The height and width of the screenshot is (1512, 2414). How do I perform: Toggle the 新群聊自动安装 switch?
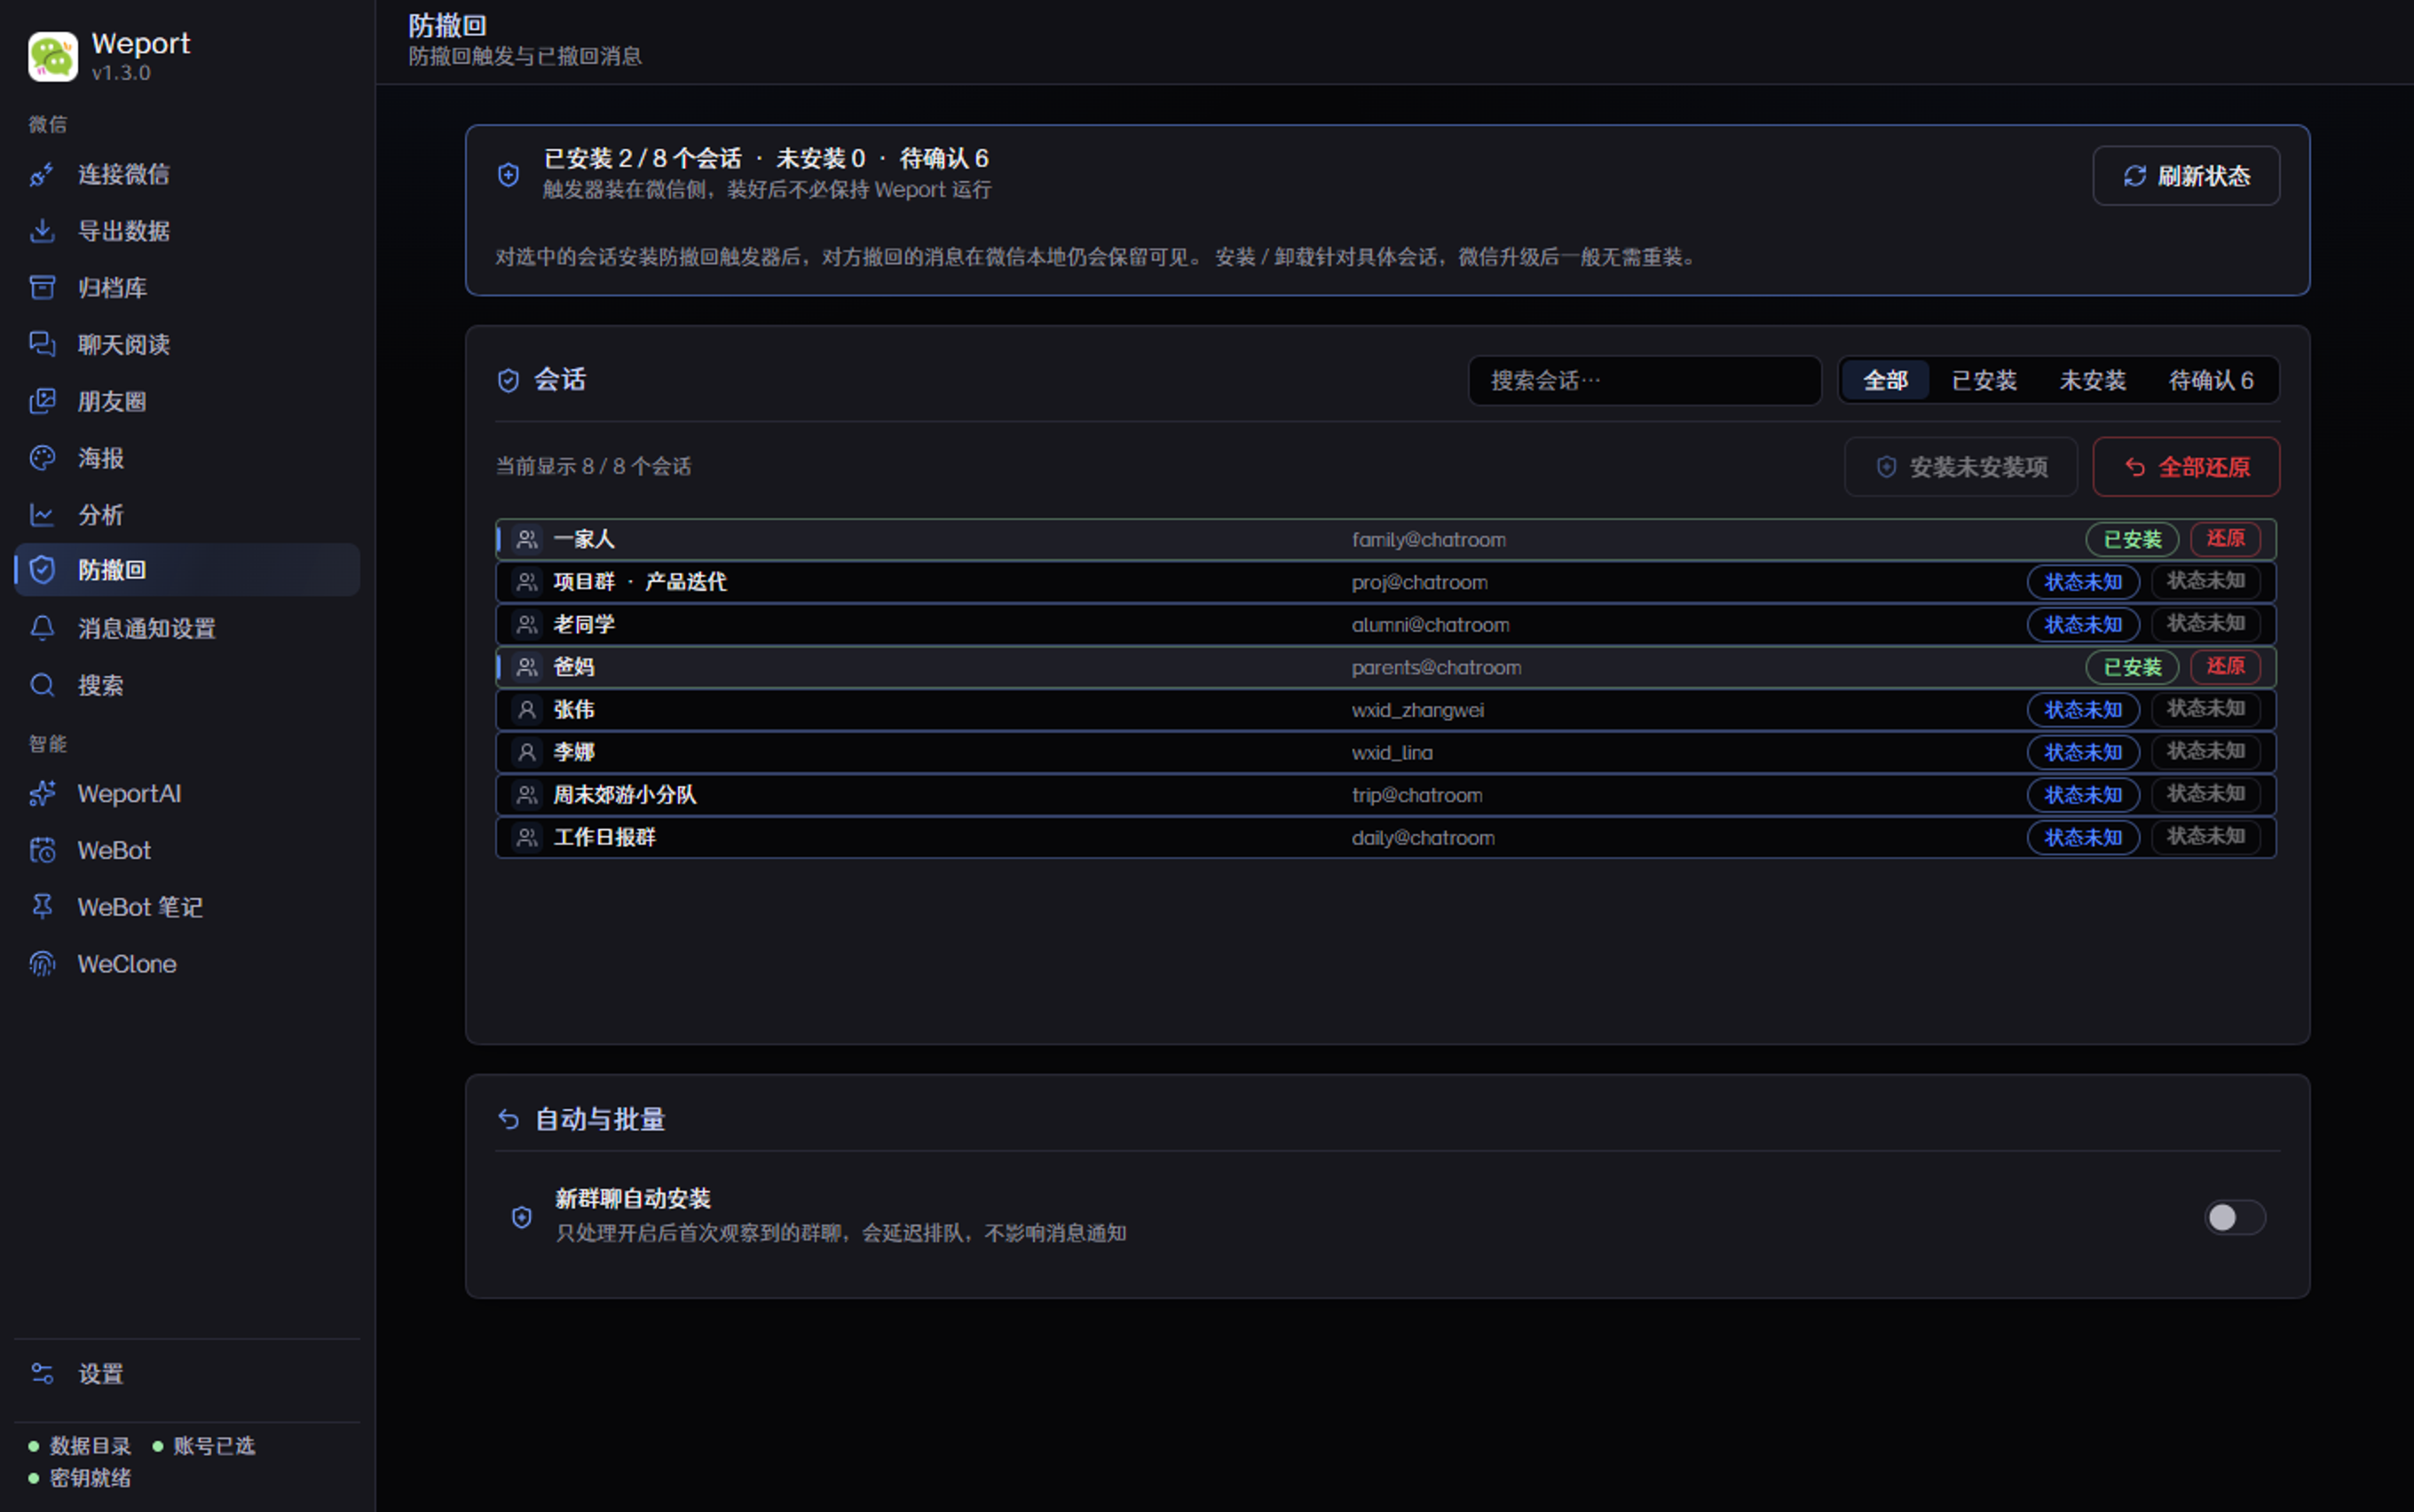tap(2235, 1217)
